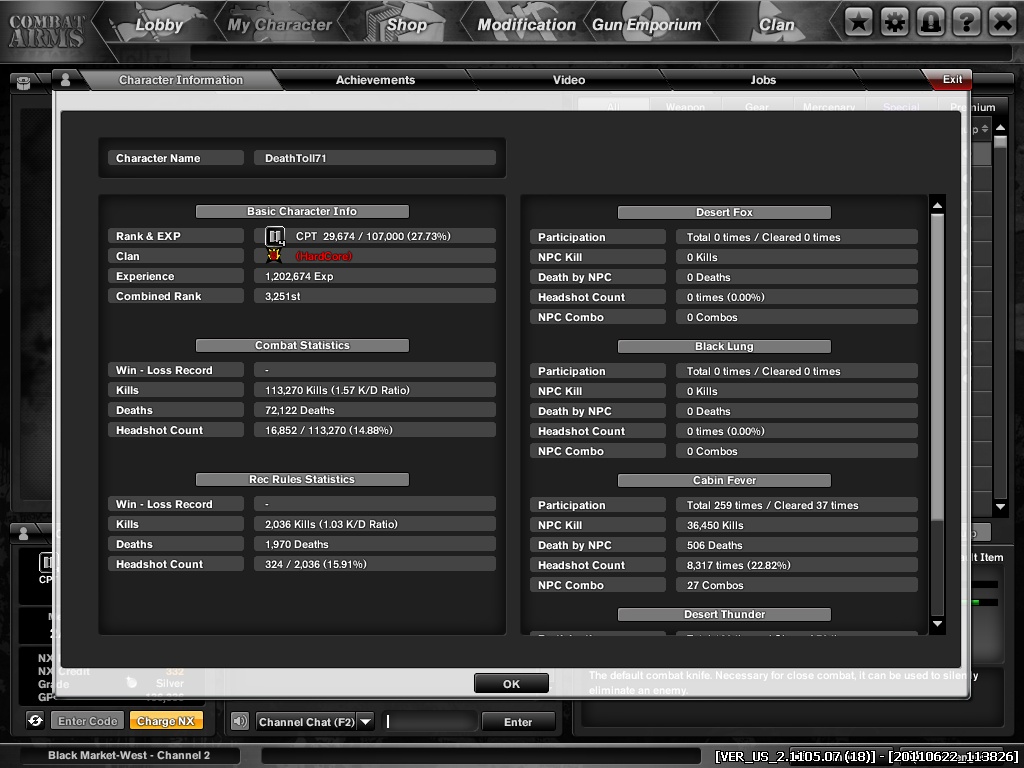Click the Black Lung header
Viewport: 1024px width, 768px height.
point(724,346)
